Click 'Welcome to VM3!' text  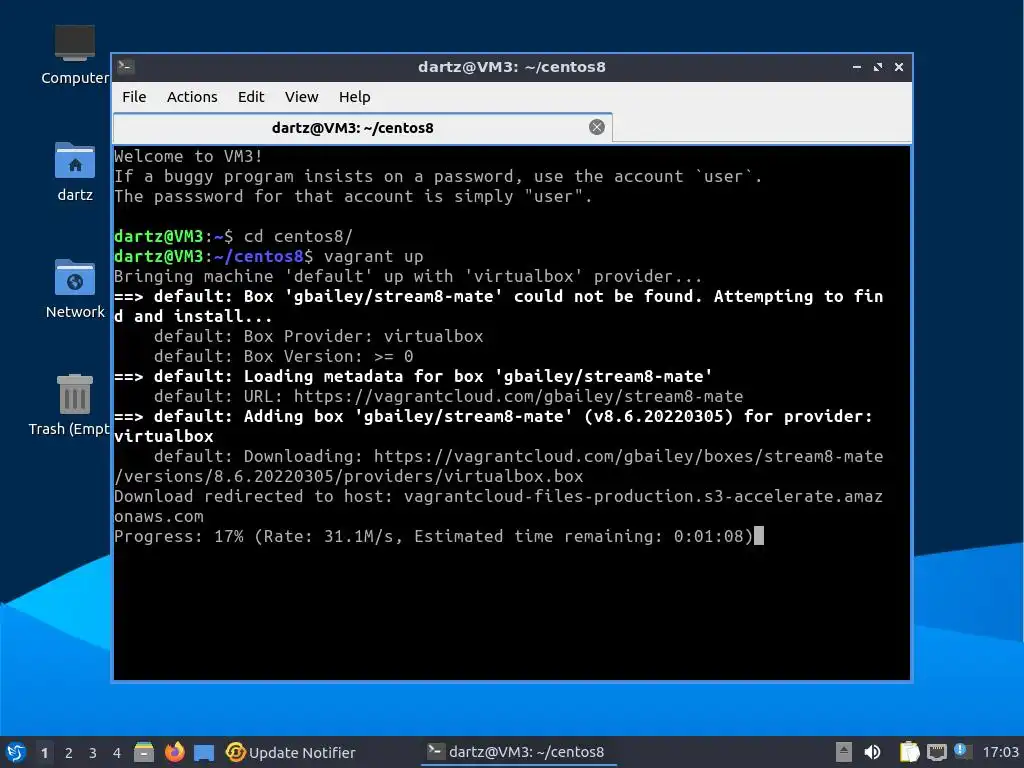(189, 157)
